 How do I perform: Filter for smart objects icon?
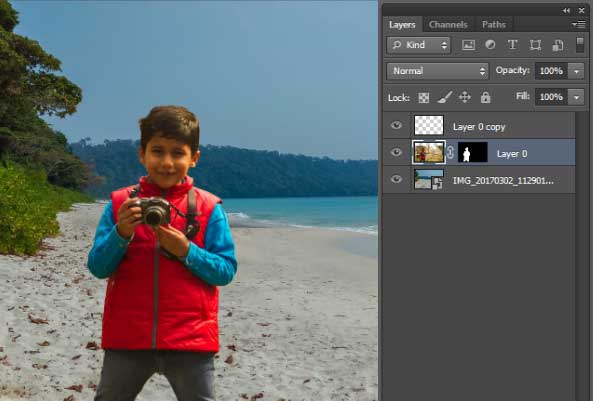557,45
